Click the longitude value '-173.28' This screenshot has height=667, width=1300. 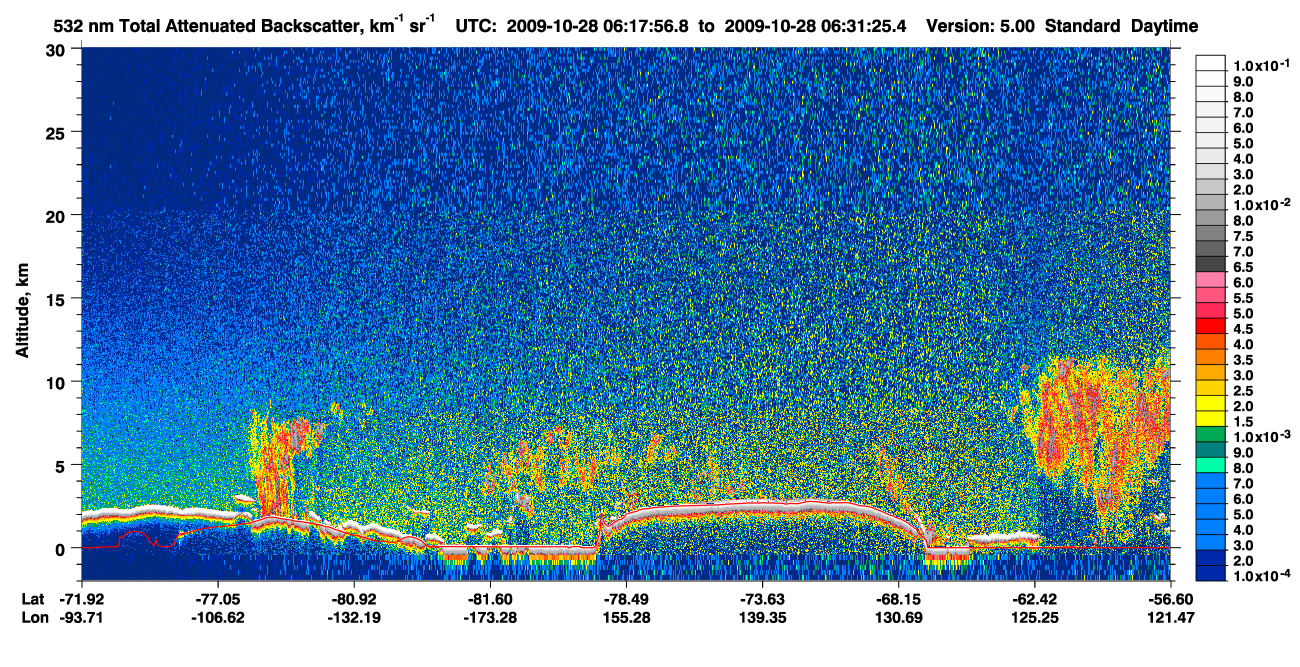[490, 617]
